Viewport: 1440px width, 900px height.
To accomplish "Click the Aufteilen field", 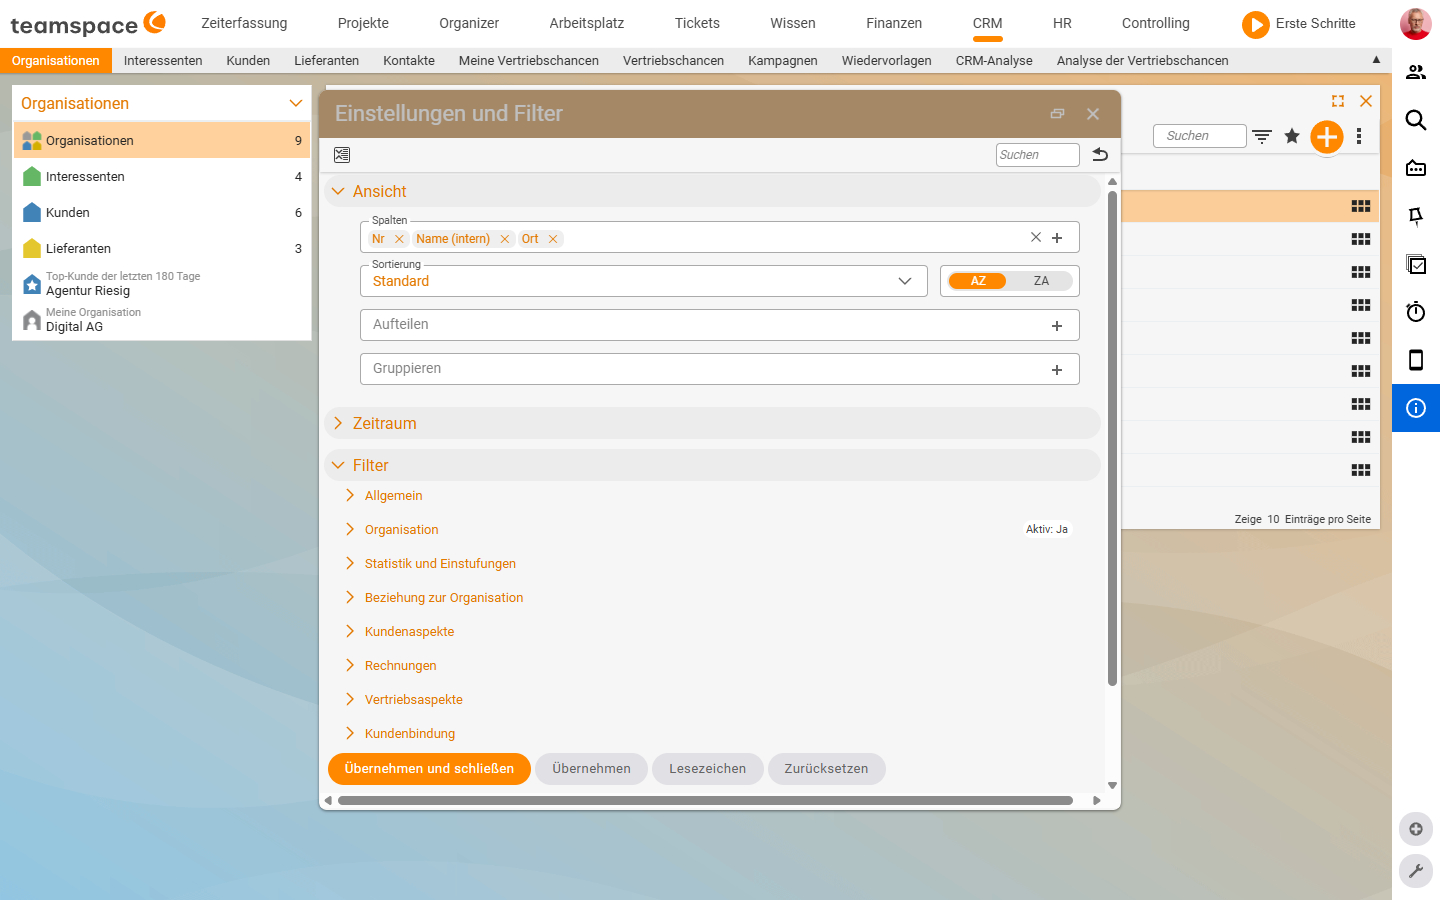I will (719, 325).
